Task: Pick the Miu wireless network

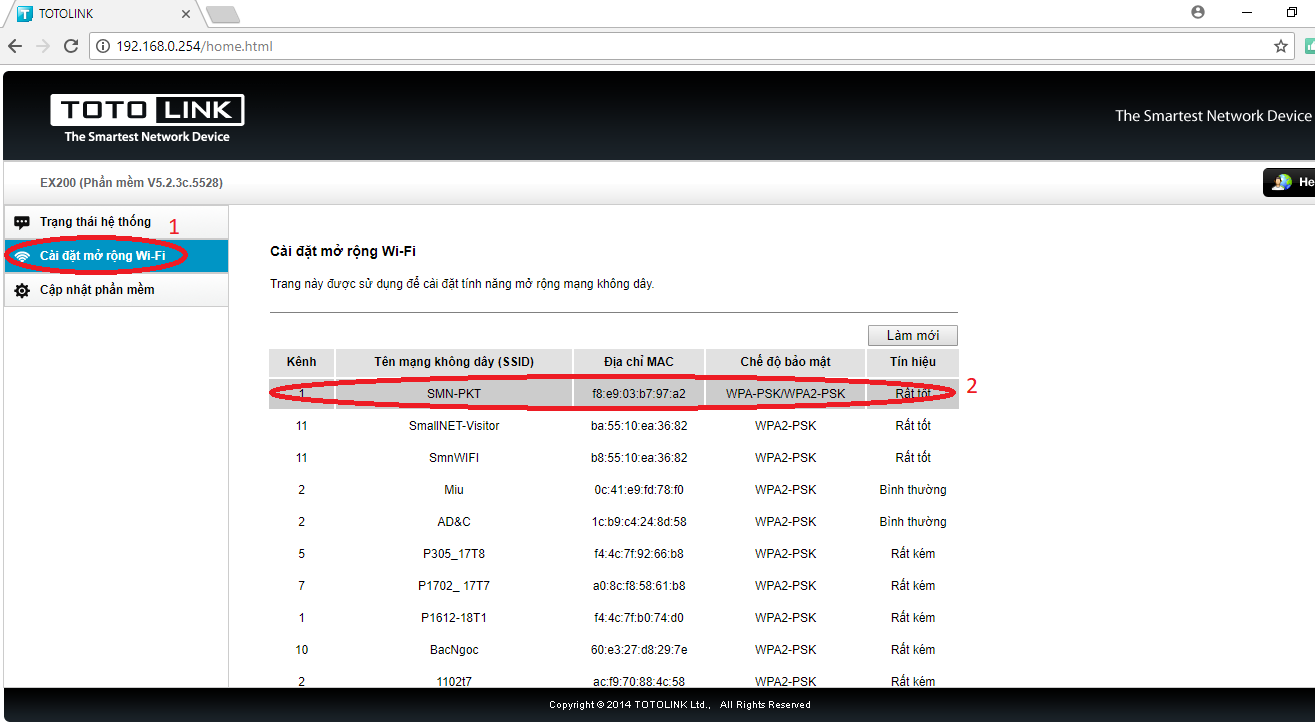Action: [x=454, y=489]
